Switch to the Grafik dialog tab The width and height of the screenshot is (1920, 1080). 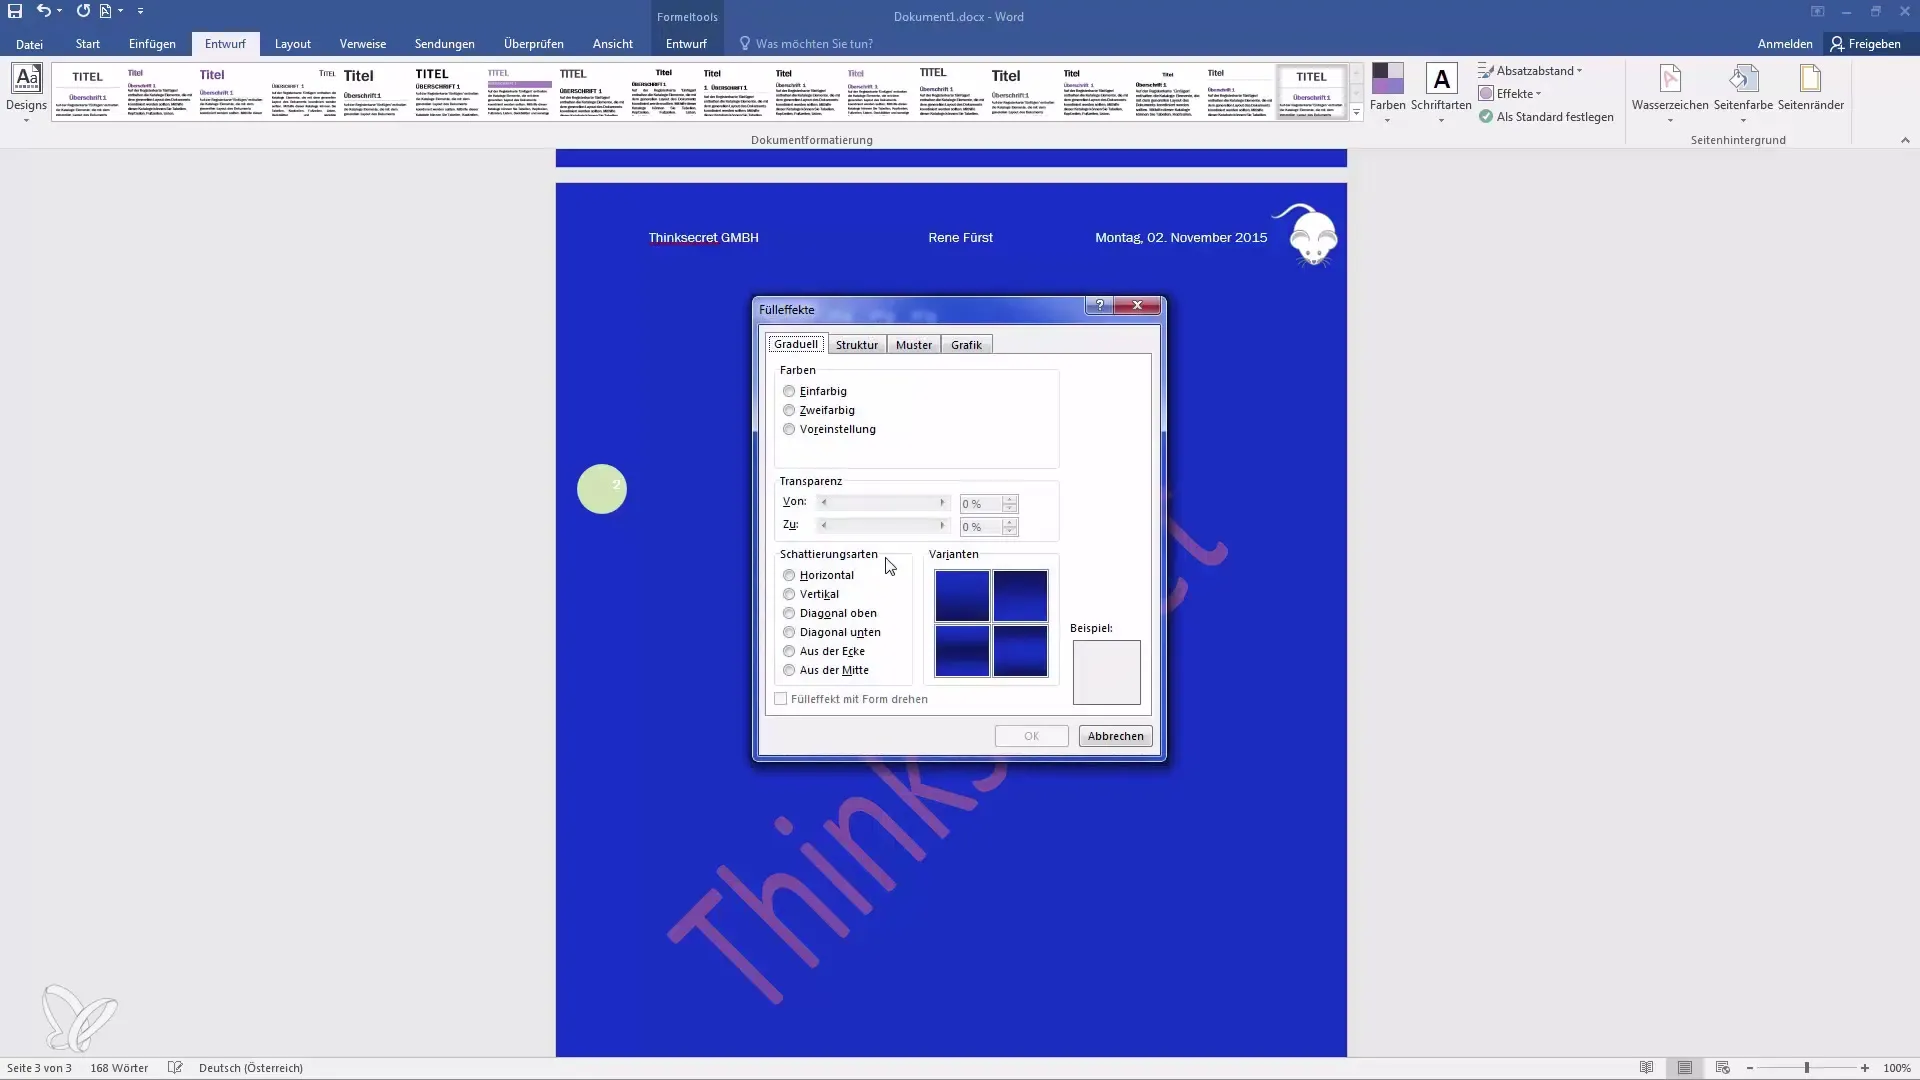[x=966, y=345]
